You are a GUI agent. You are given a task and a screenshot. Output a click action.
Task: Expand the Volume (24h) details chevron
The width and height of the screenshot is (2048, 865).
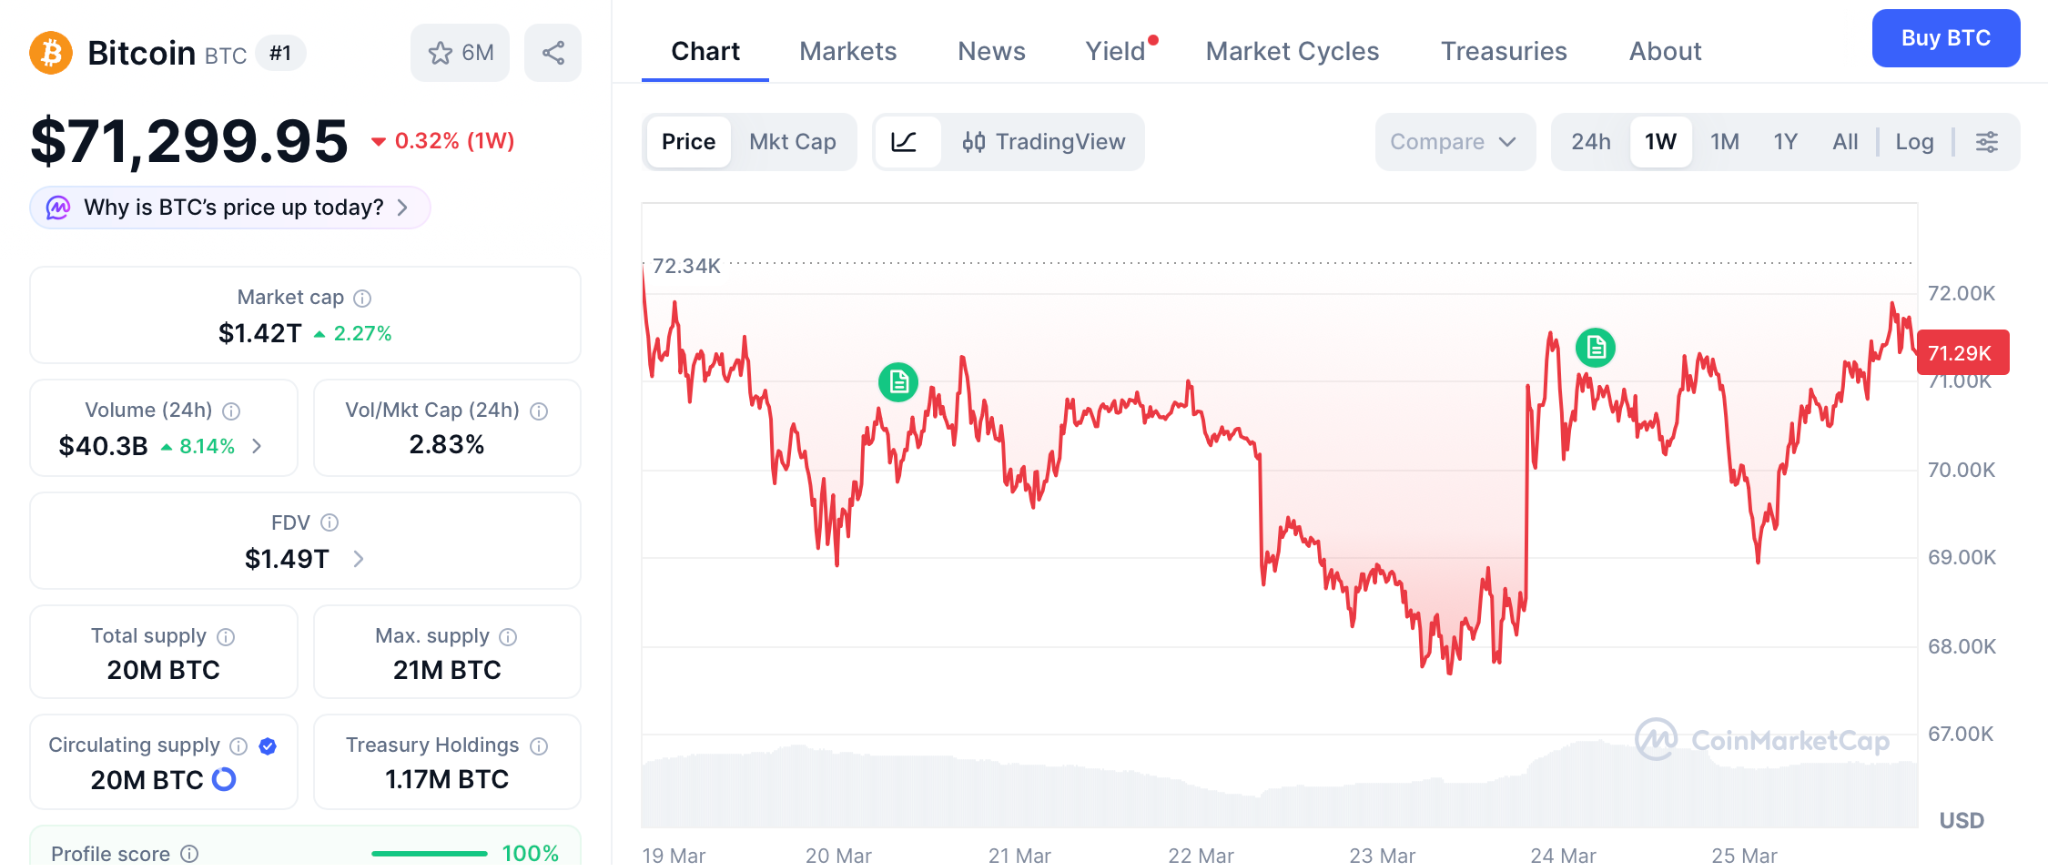coord(257,446)
